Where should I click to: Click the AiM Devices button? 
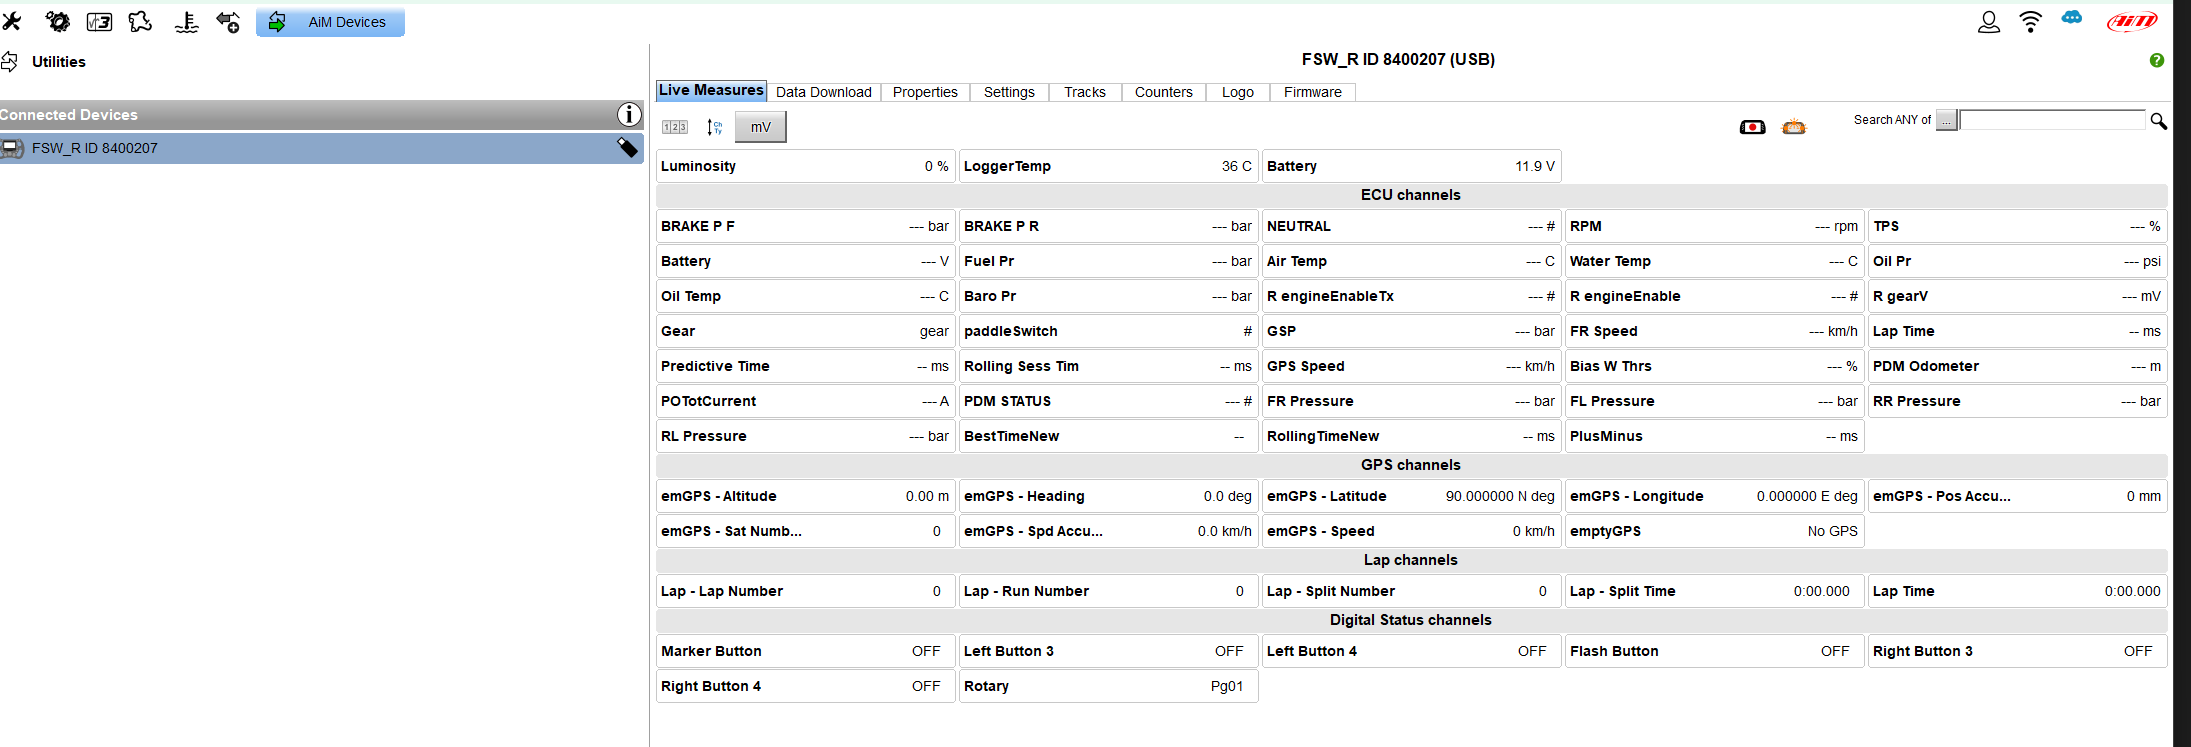tap(330, 22)
